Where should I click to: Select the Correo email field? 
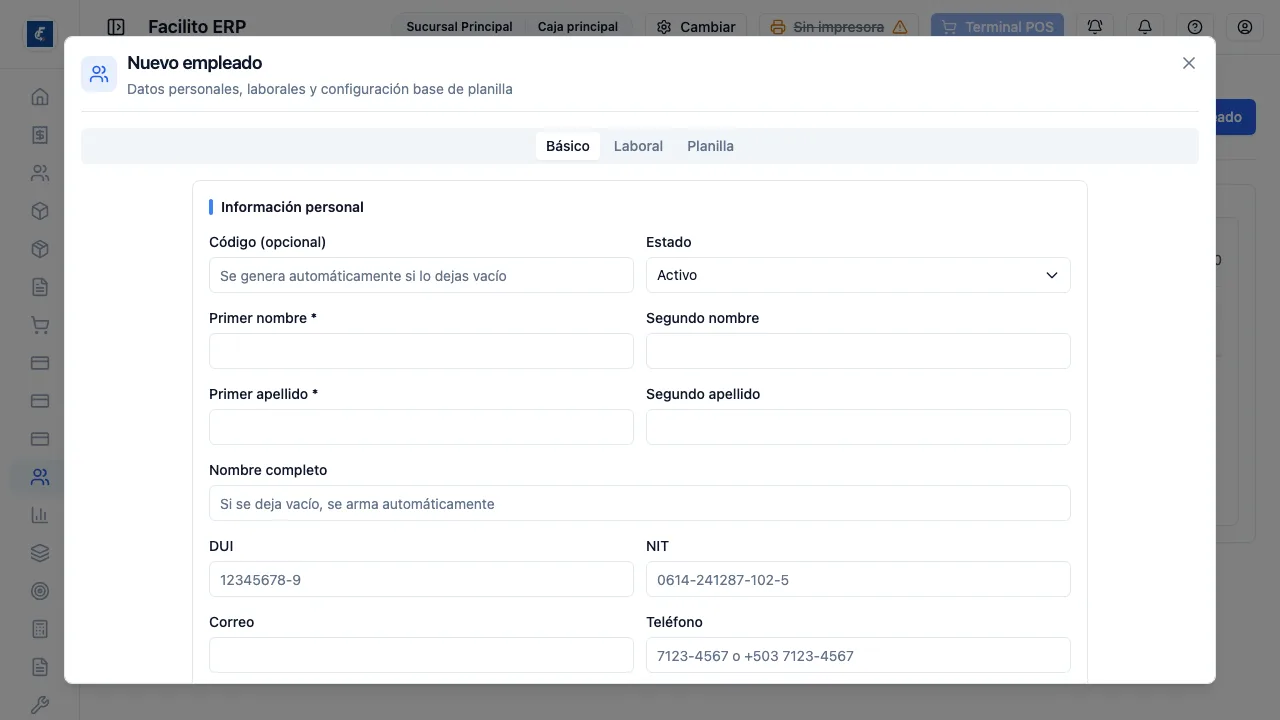click(421, 655)
